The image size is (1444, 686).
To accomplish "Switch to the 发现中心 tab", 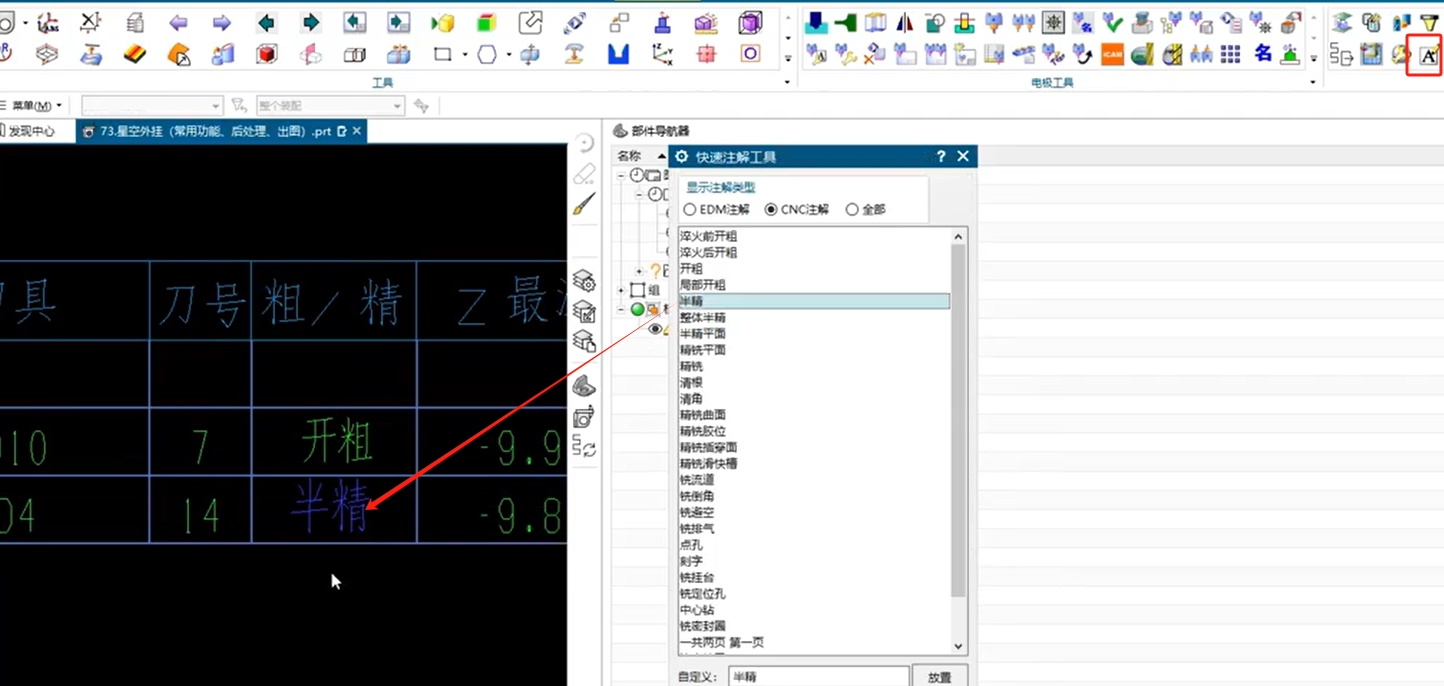I will tap(32, 131).
